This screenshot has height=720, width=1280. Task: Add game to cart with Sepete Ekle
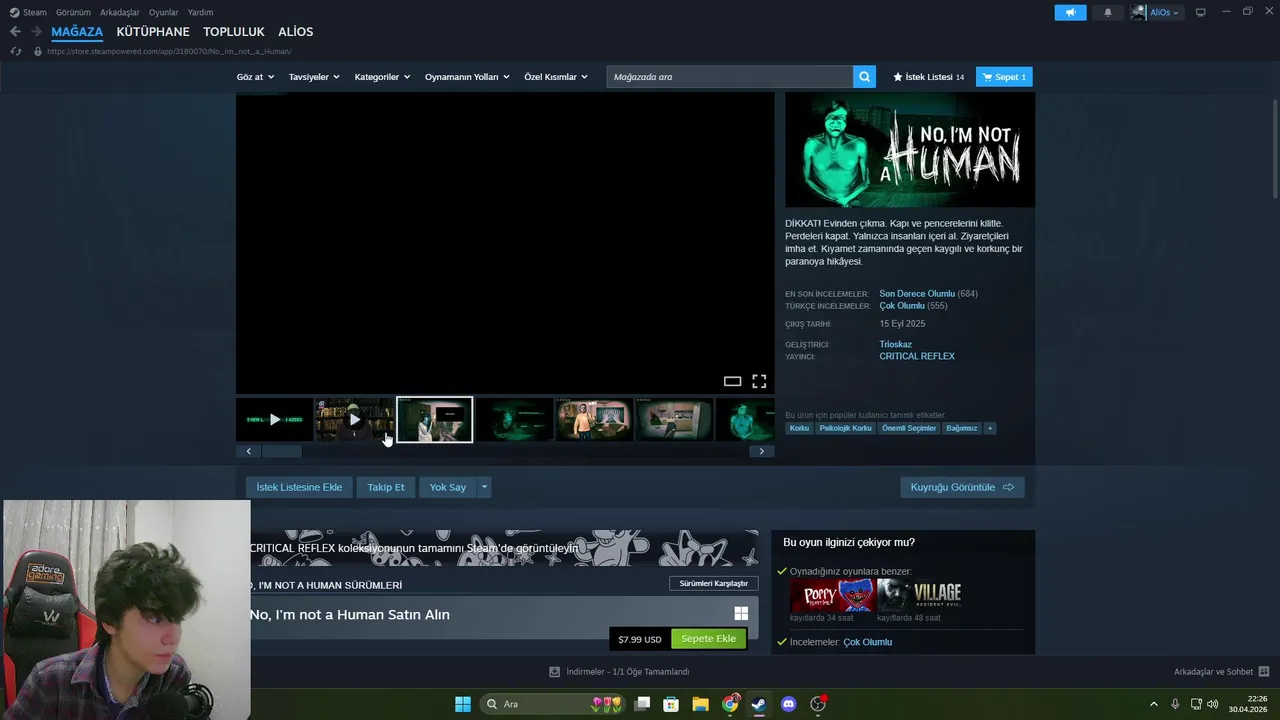[x=708, y=639]
